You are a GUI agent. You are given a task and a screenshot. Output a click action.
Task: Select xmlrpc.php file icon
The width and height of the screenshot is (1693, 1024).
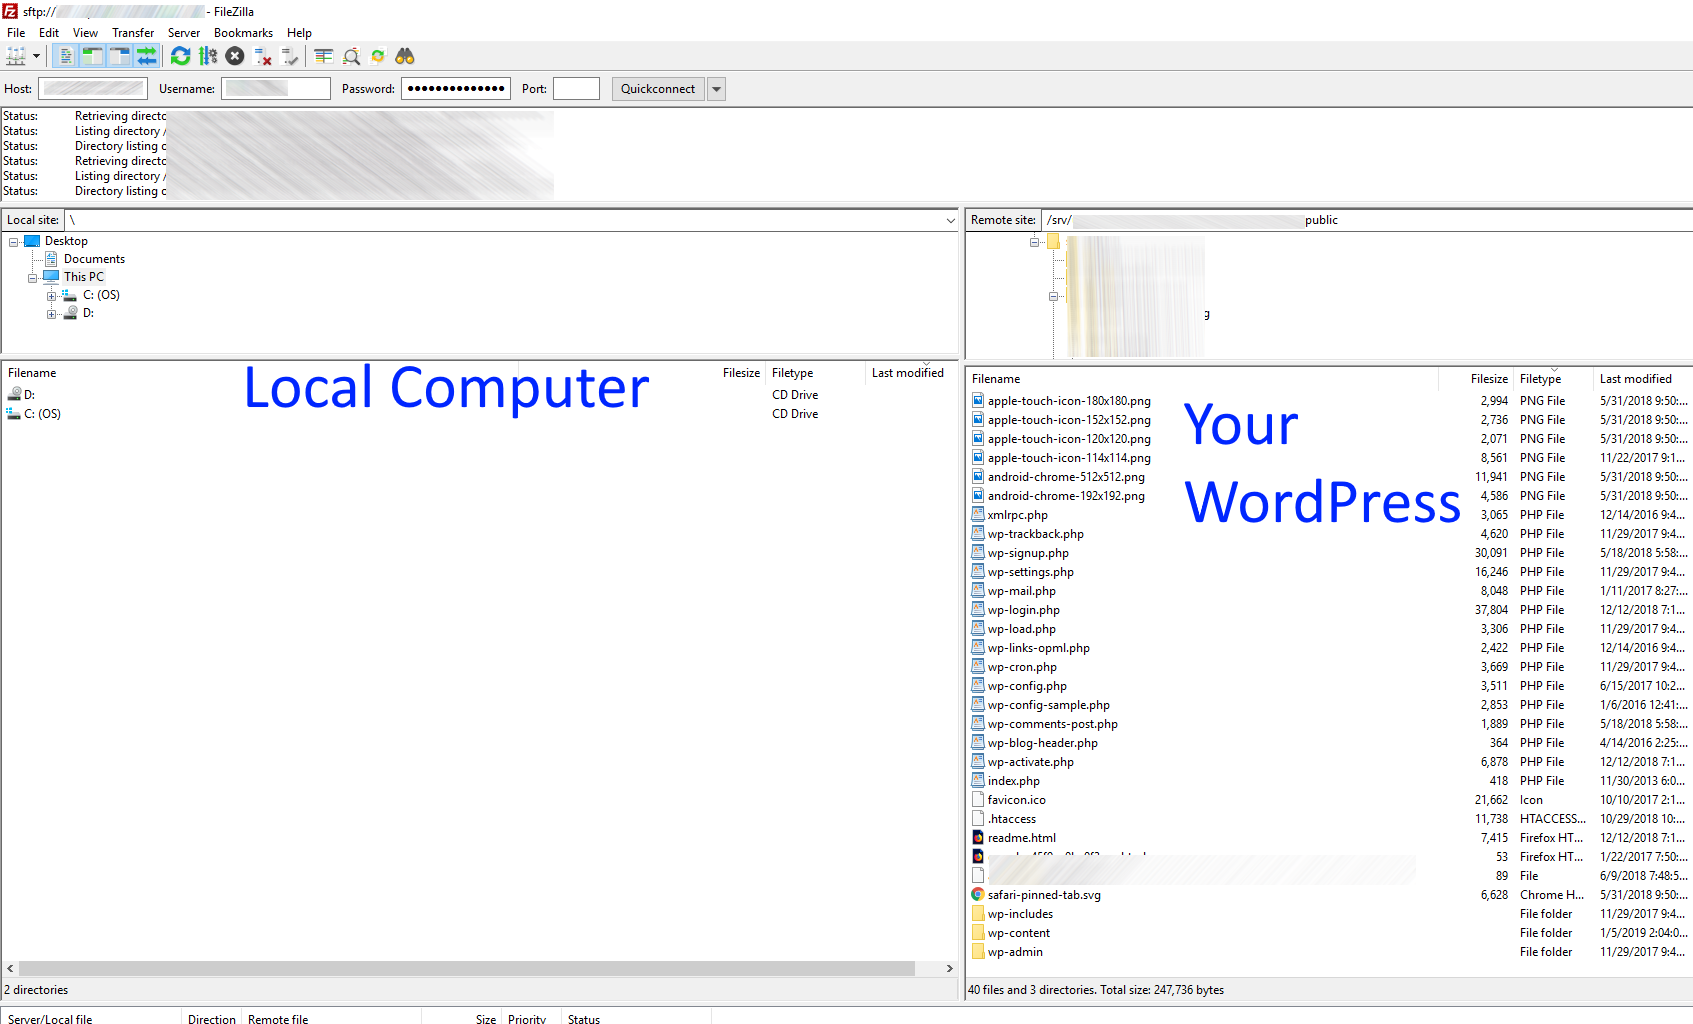(x=978, y=515)
